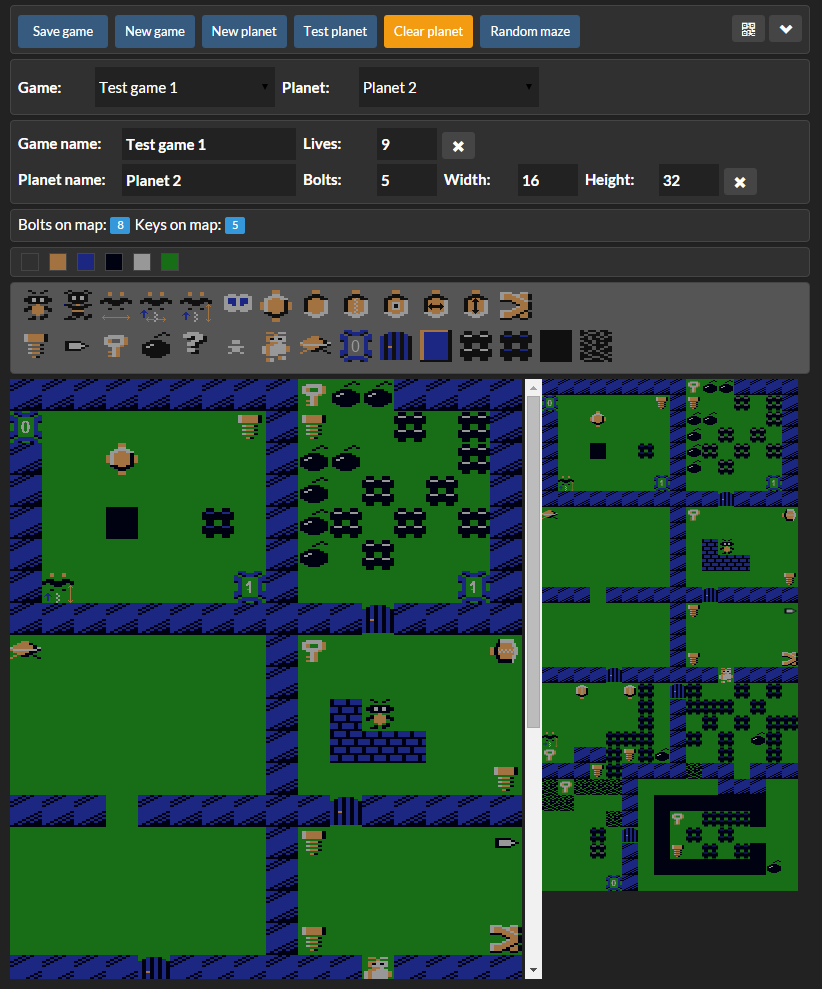This screenshot has height=989, width=822.
Task: Choose the blue color swatch
Action: point(86,262)
